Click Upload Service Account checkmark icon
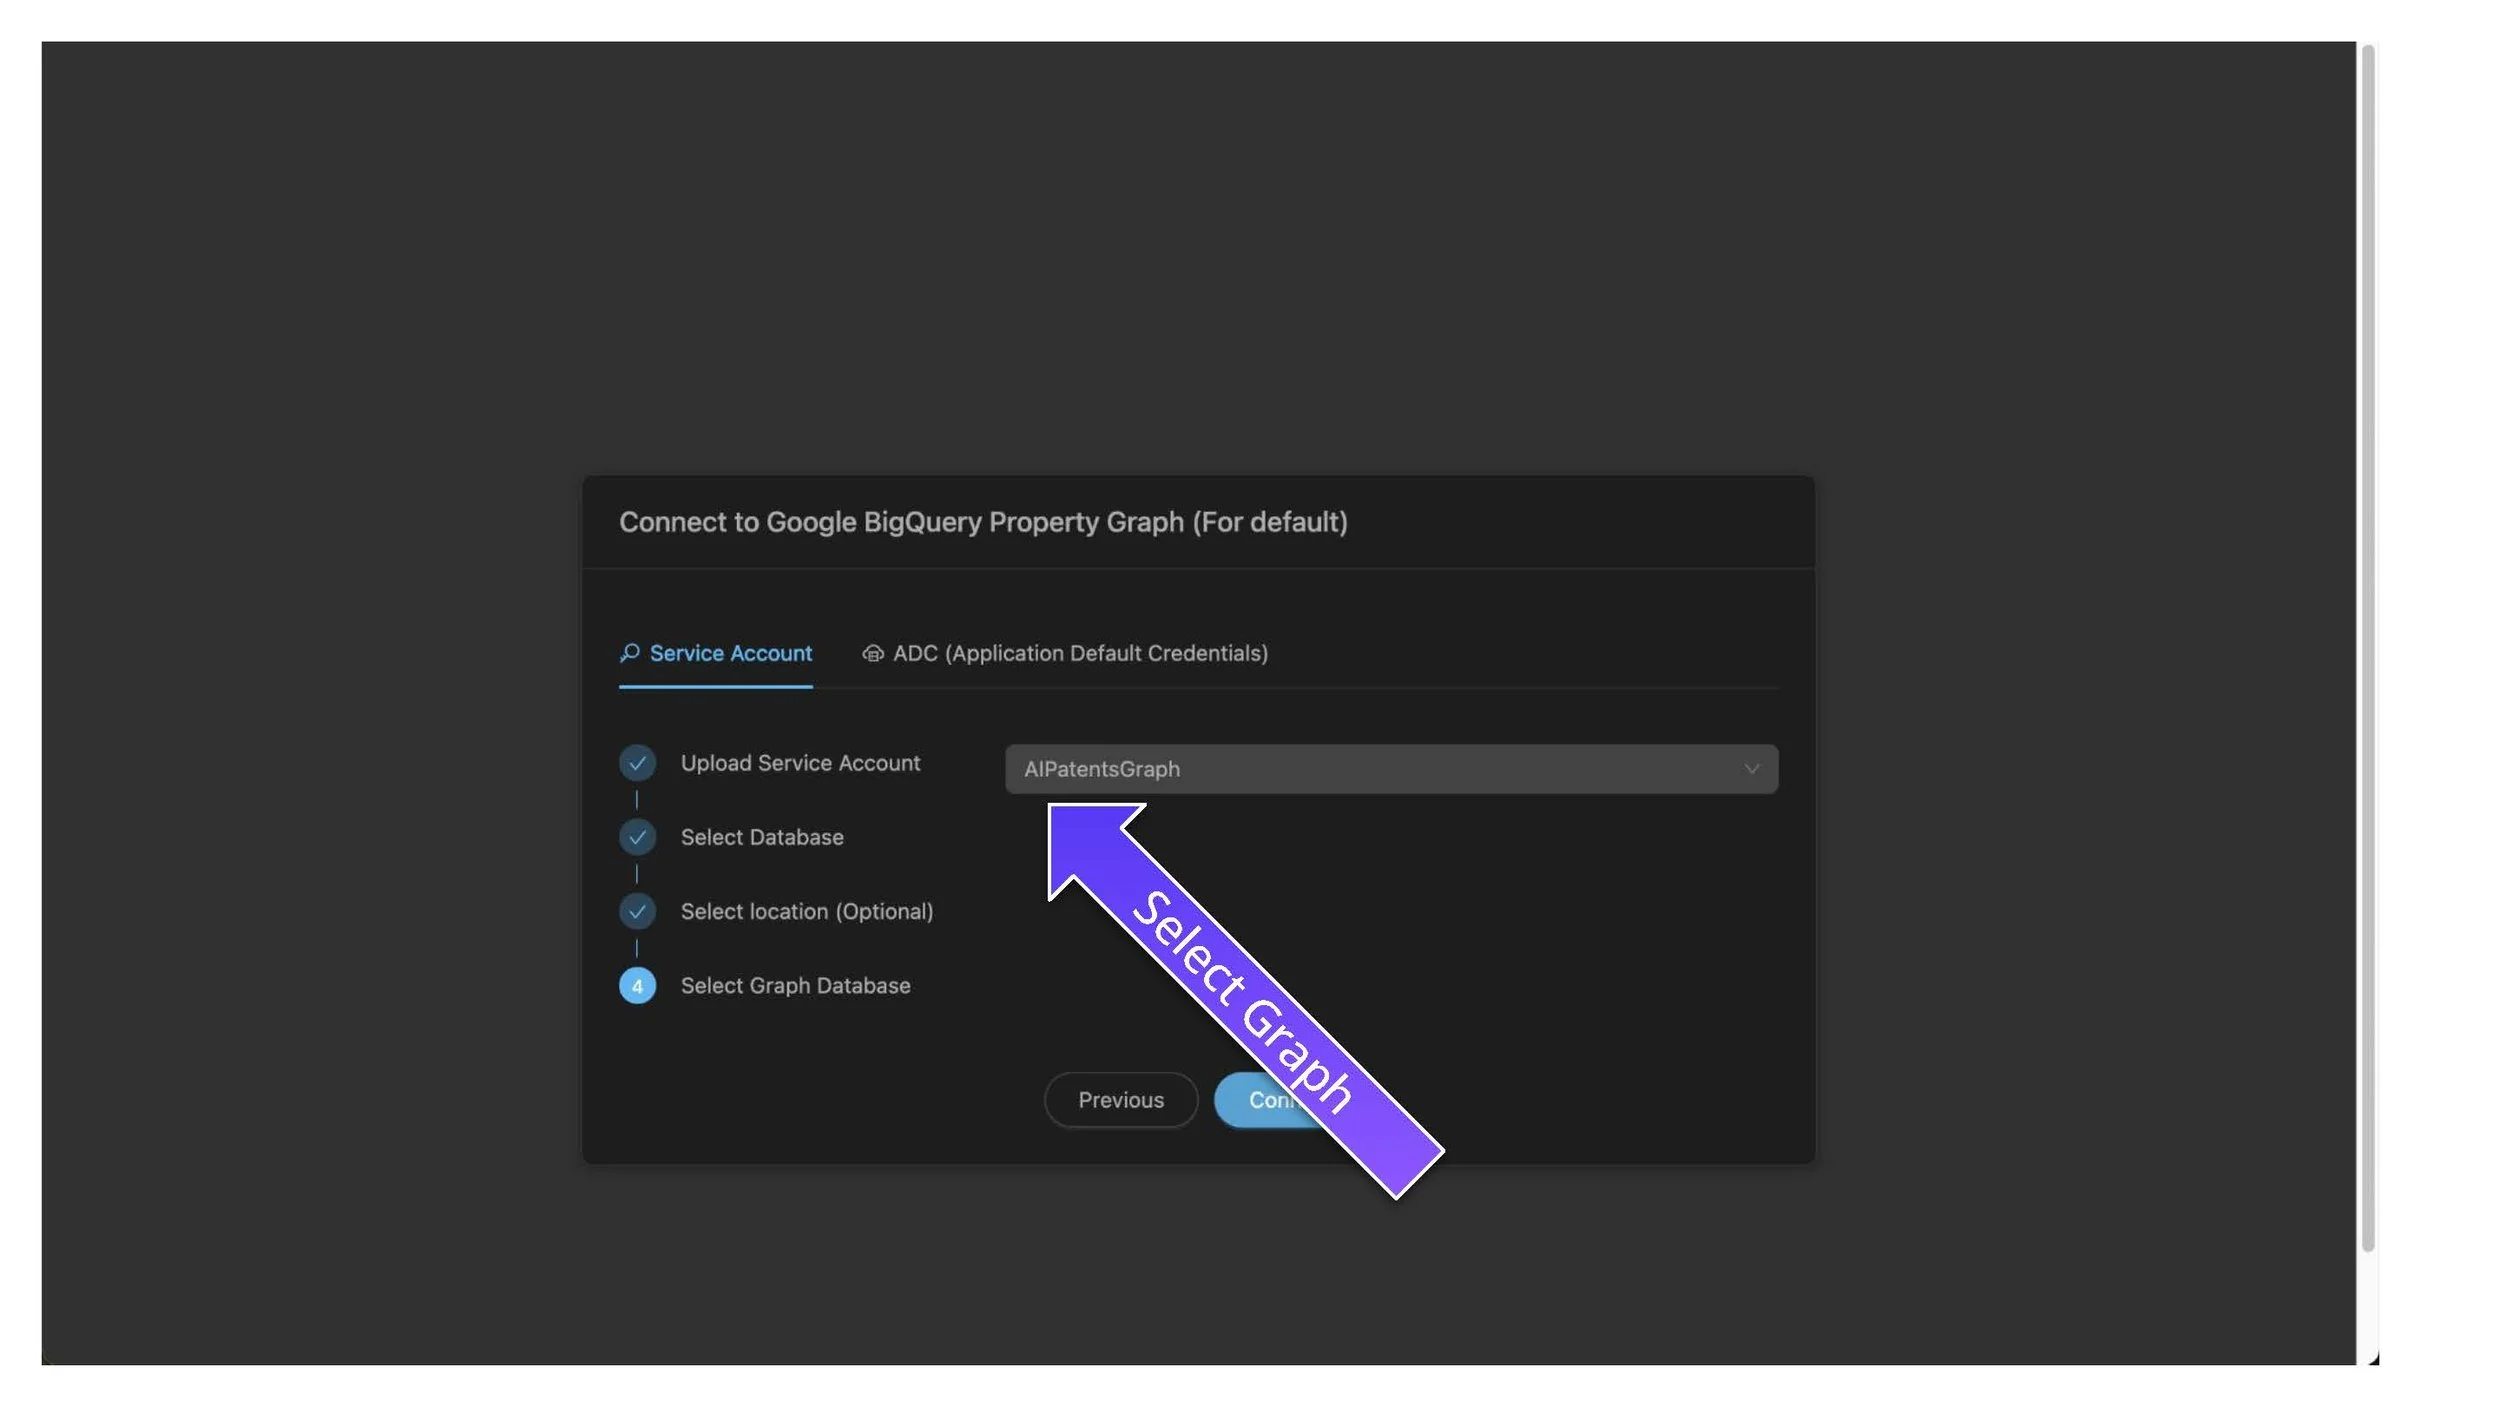2500x1406 pixels. [x=637, y=763]
